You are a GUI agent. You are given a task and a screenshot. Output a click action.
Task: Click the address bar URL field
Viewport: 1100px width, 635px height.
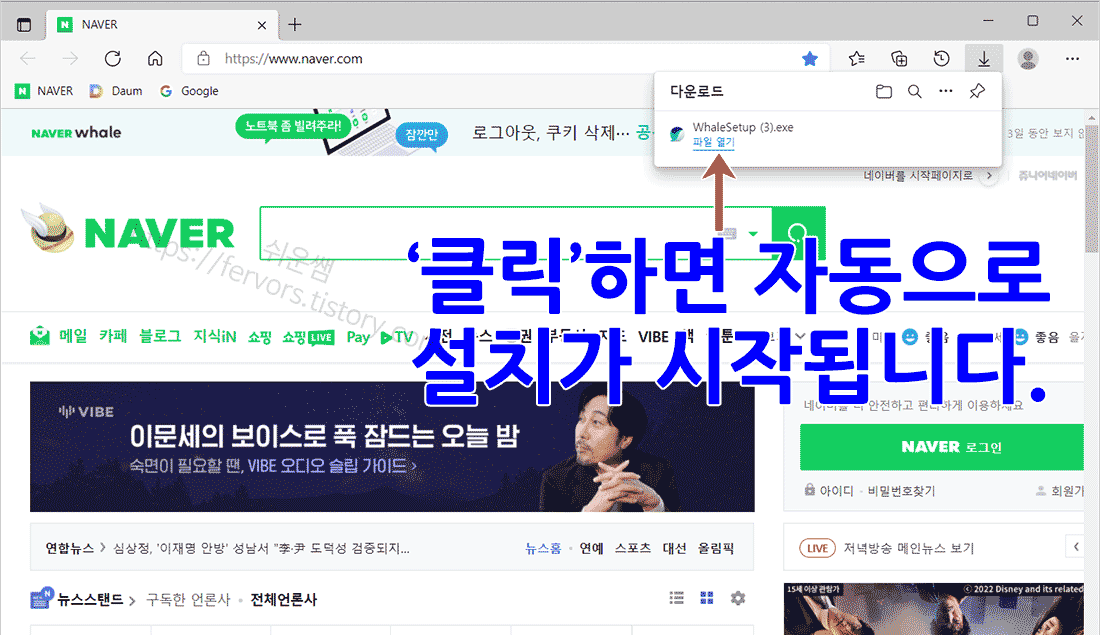(x=507, y=59)
